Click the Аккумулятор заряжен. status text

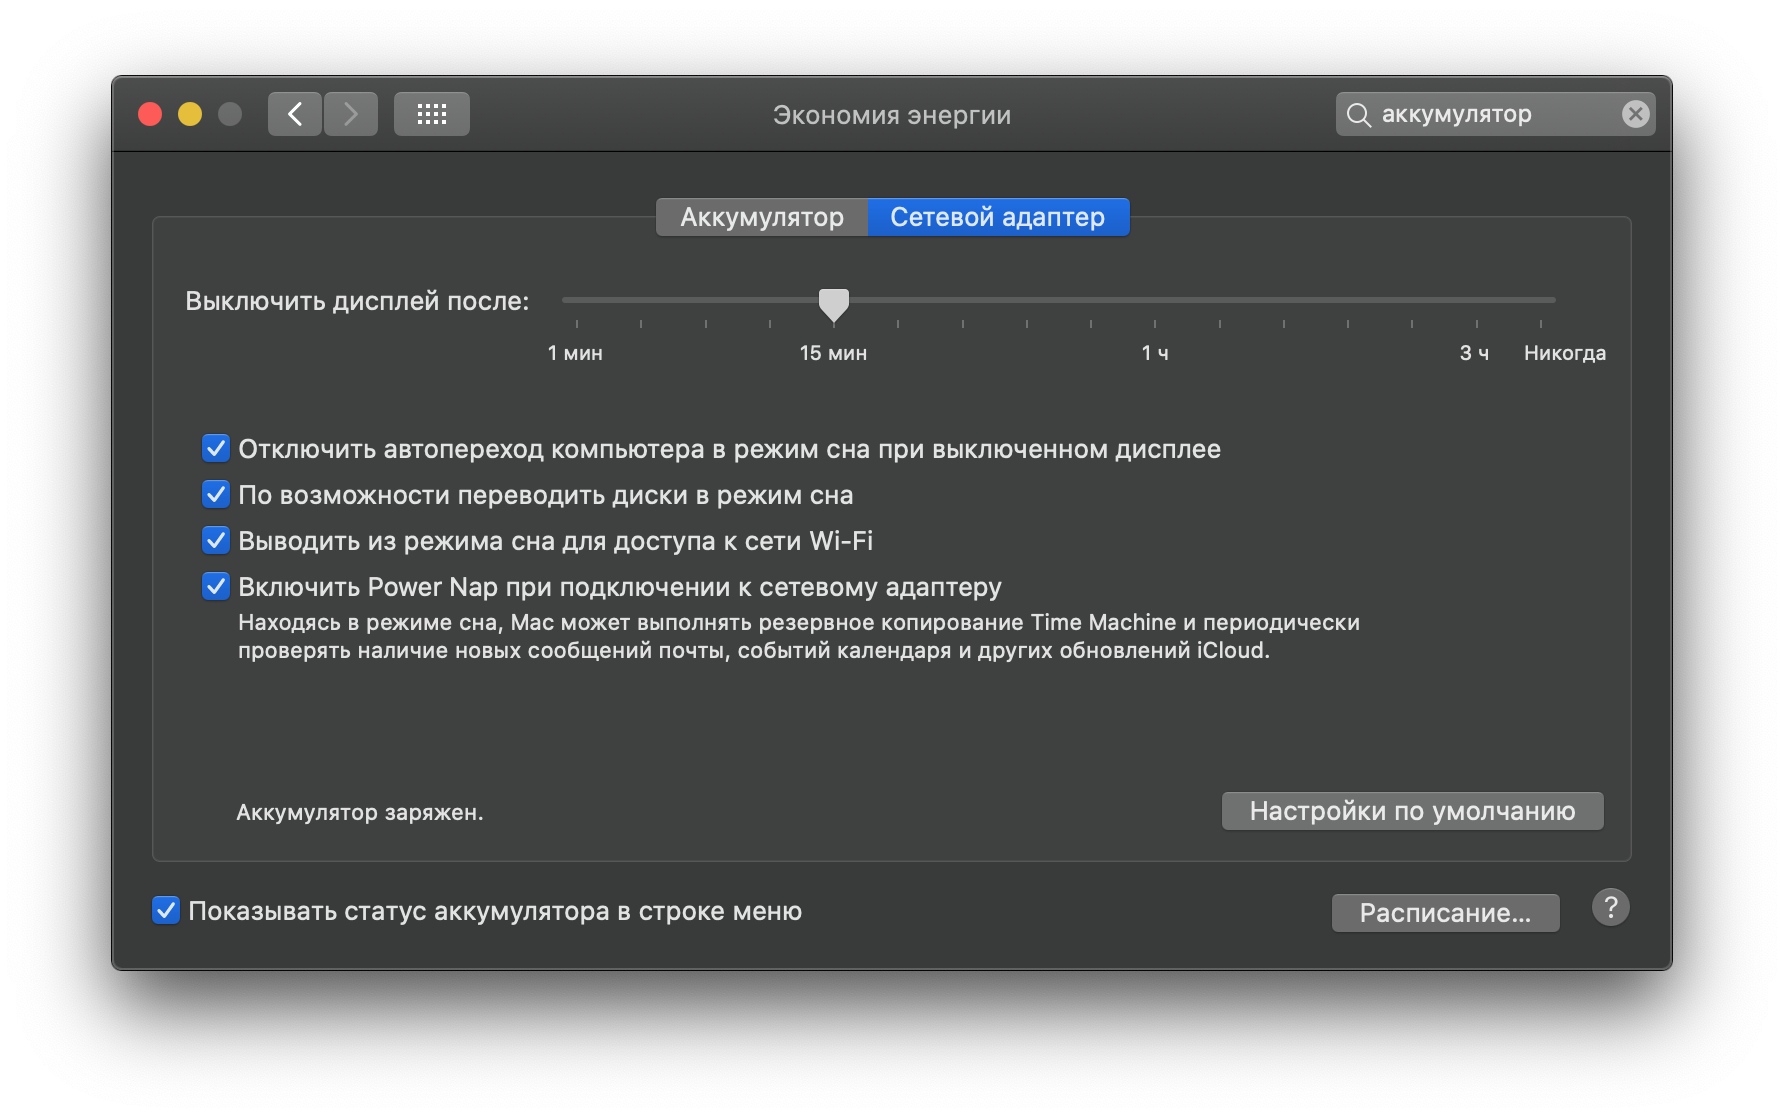[360, 813]
